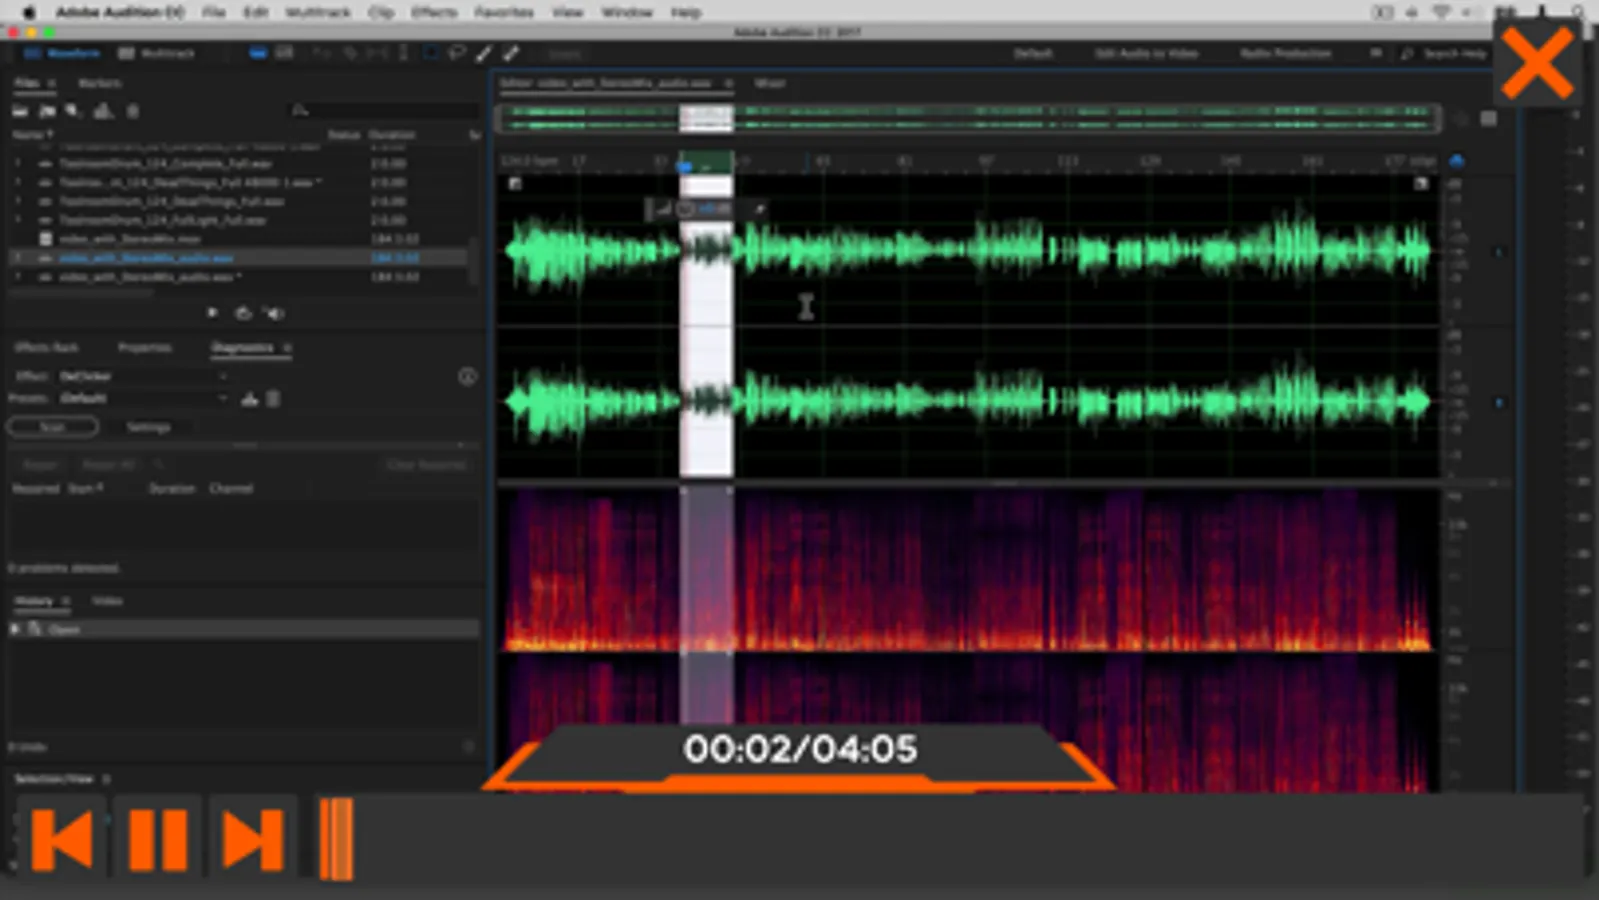The image size is (1599, 900).
Task: Open the Multitrack menu
Action: click(x=318, y=12)
